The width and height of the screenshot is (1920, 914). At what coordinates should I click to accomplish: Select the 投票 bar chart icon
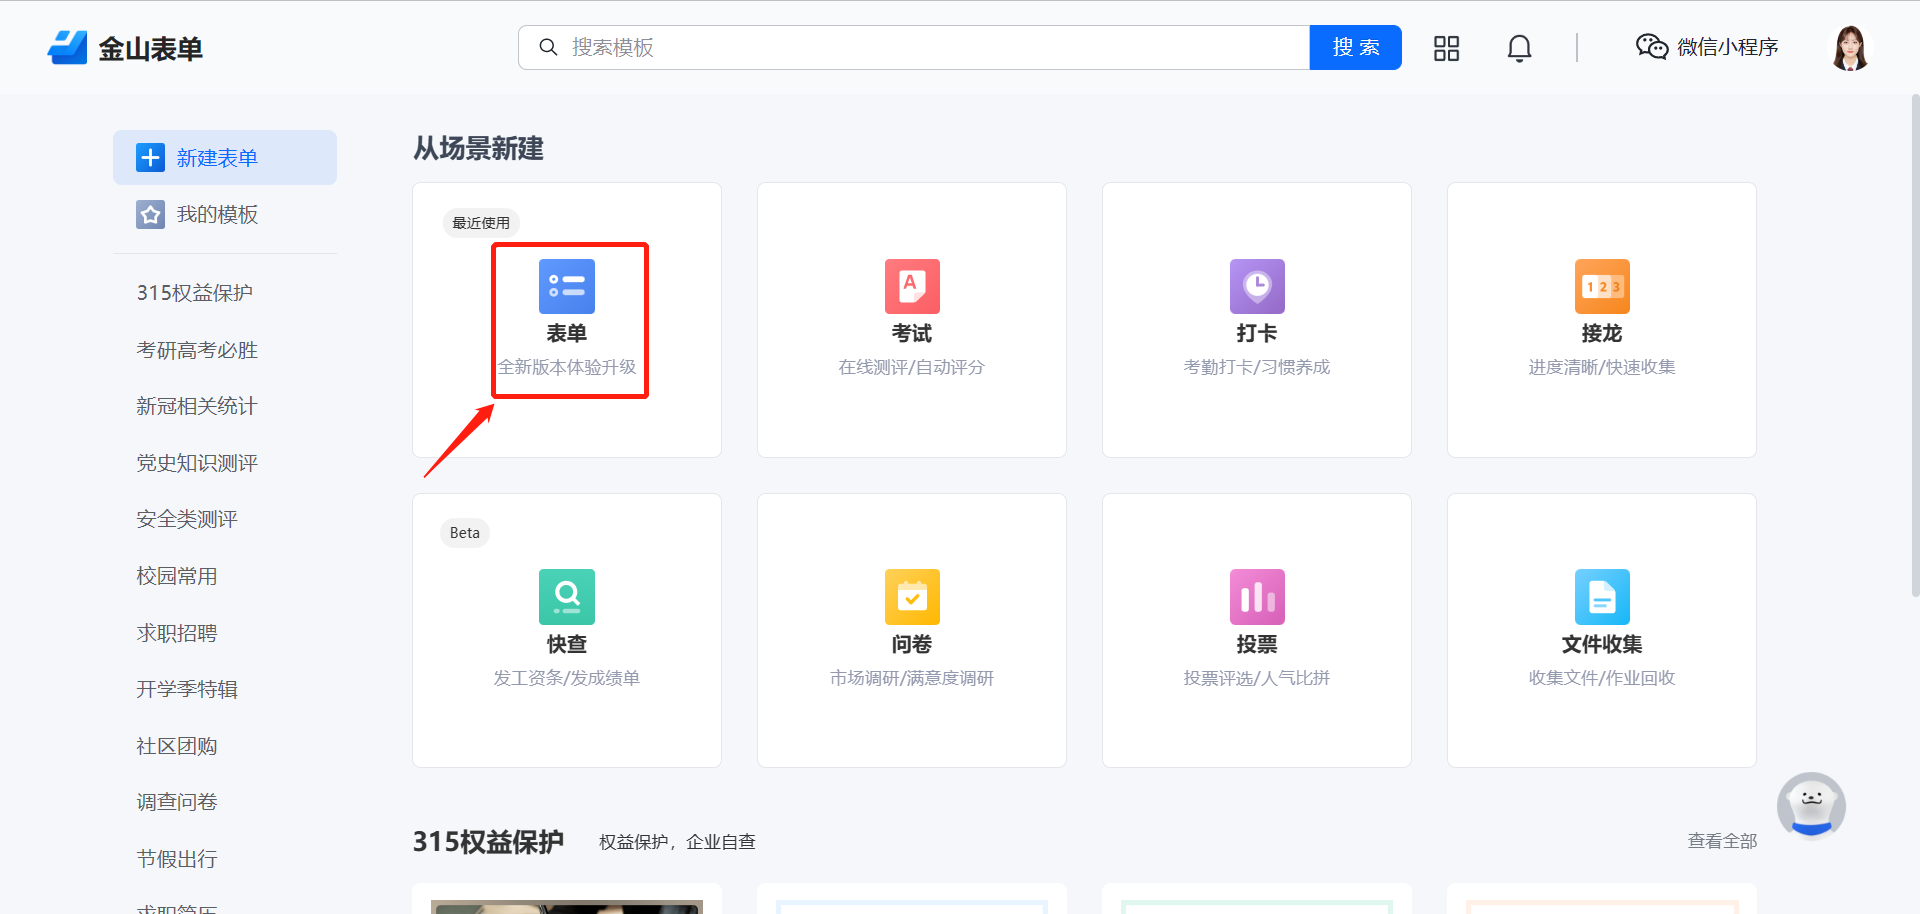(x=1257, y=597)
